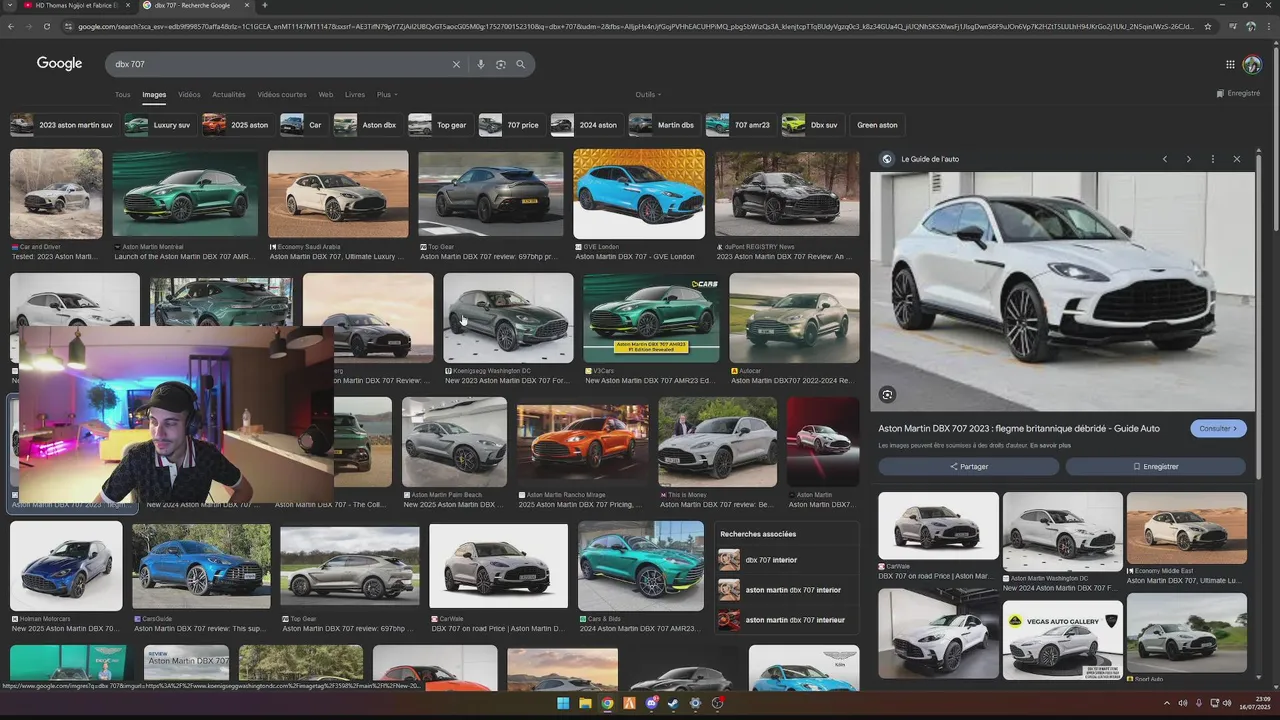Click the 'Consulter' button in preview
Image resolution: width=1280 pixels, height=720 pixels.
point(1218,428)
